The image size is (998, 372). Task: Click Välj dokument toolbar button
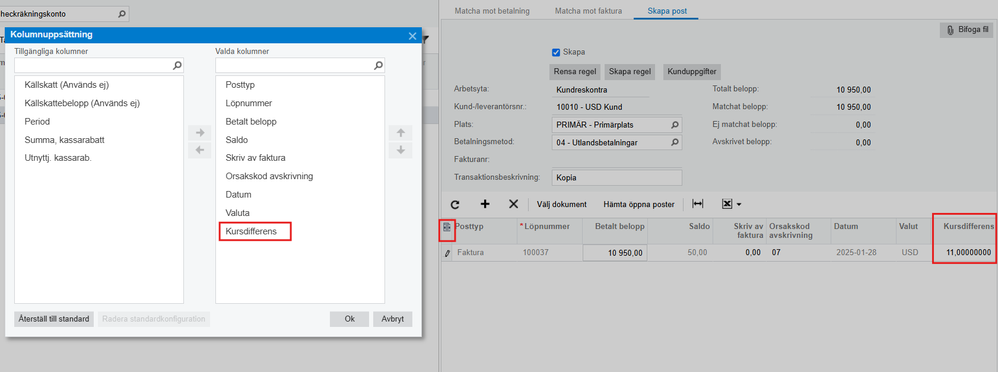(561, 205)
